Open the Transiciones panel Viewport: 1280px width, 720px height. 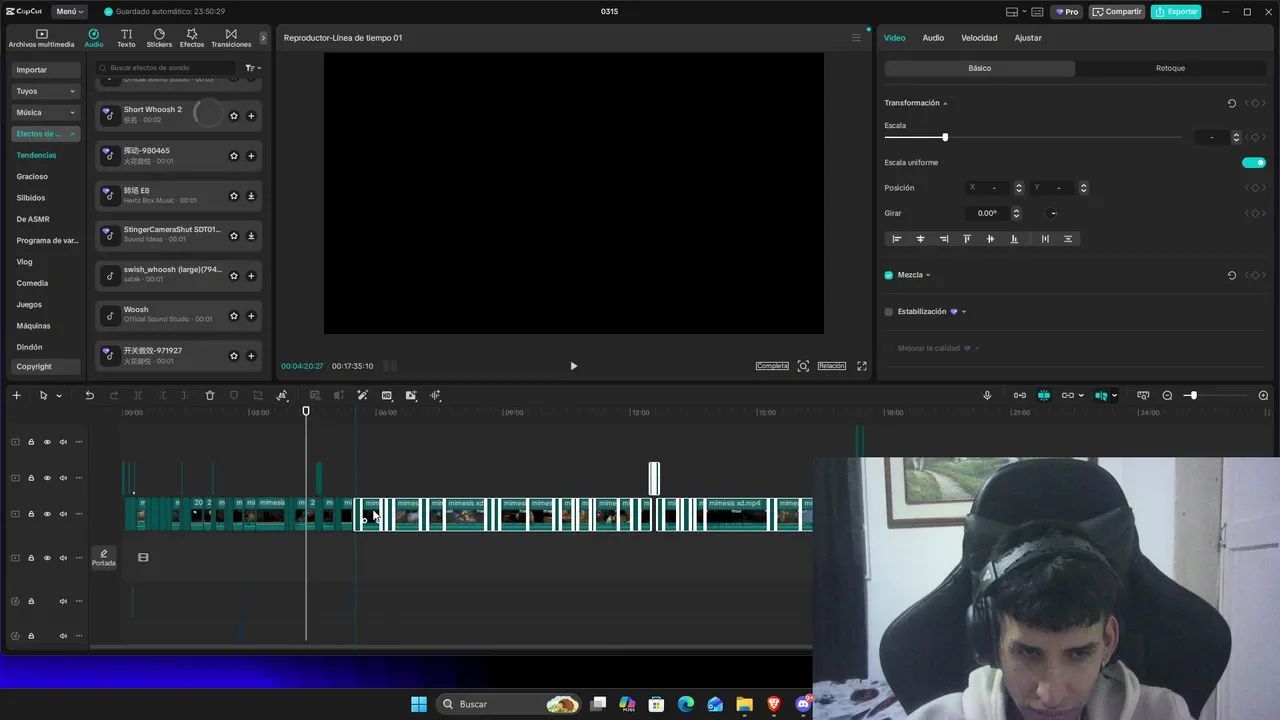pyautogui.click(x=231, y=38)
